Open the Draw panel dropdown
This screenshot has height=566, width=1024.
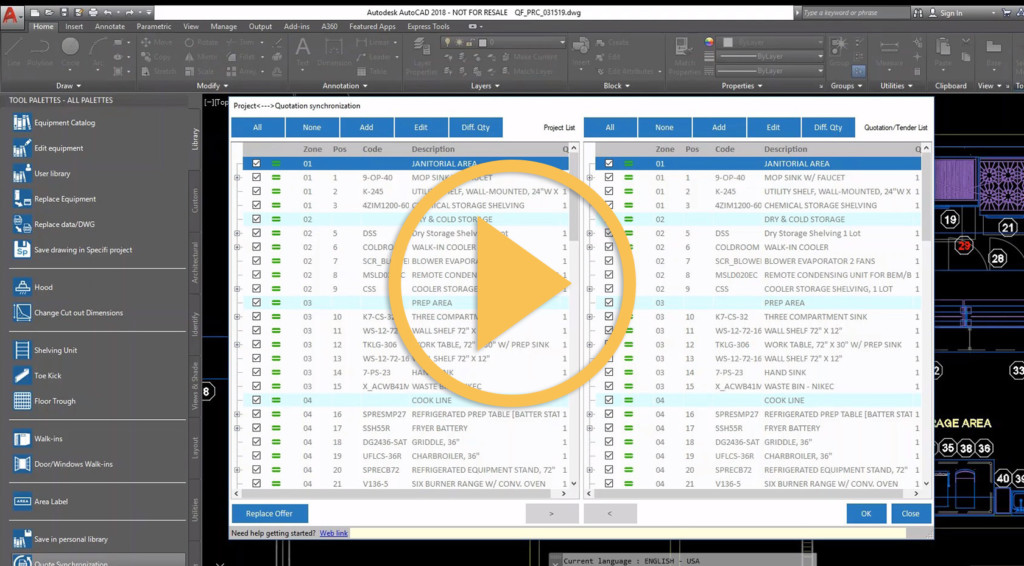[x=69, y=86]
